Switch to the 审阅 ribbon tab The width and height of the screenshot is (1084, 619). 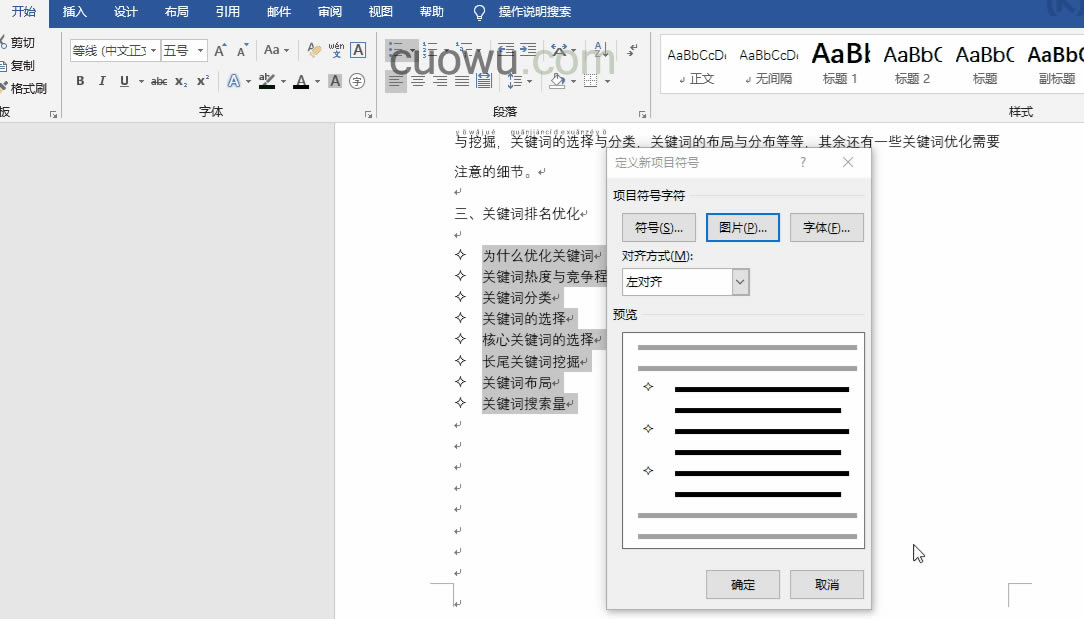[330, 12]
